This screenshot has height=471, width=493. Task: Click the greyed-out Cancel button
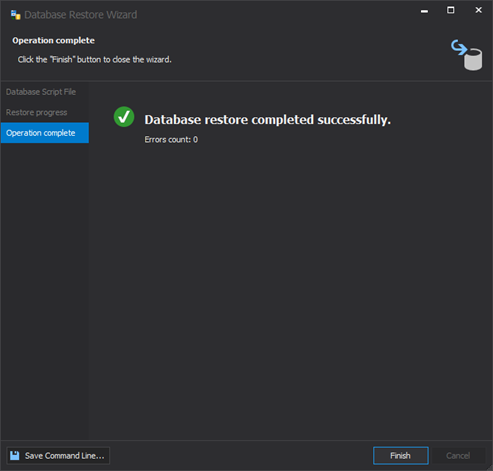click(458, 455)
